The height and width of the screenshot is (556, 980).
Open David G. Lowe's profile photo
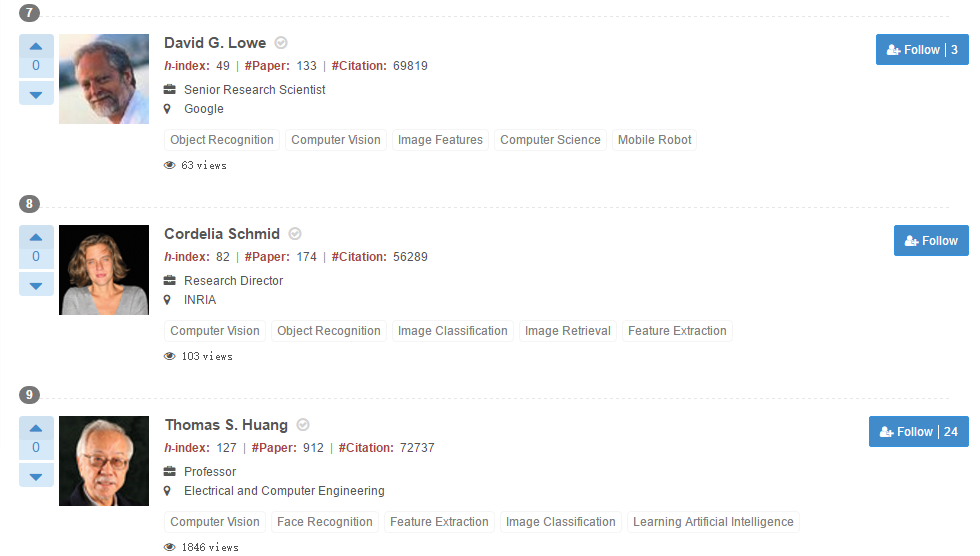pos(104,79)
